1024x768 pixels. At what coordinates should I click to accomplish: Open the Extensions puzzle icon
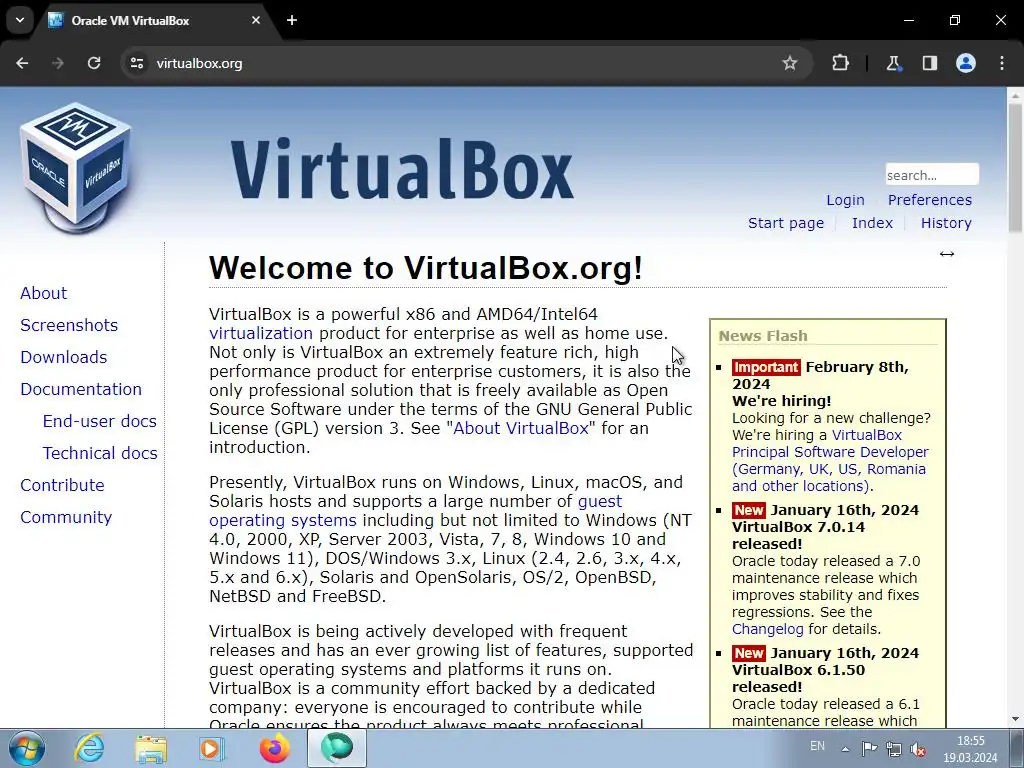[x=840, y=63]
